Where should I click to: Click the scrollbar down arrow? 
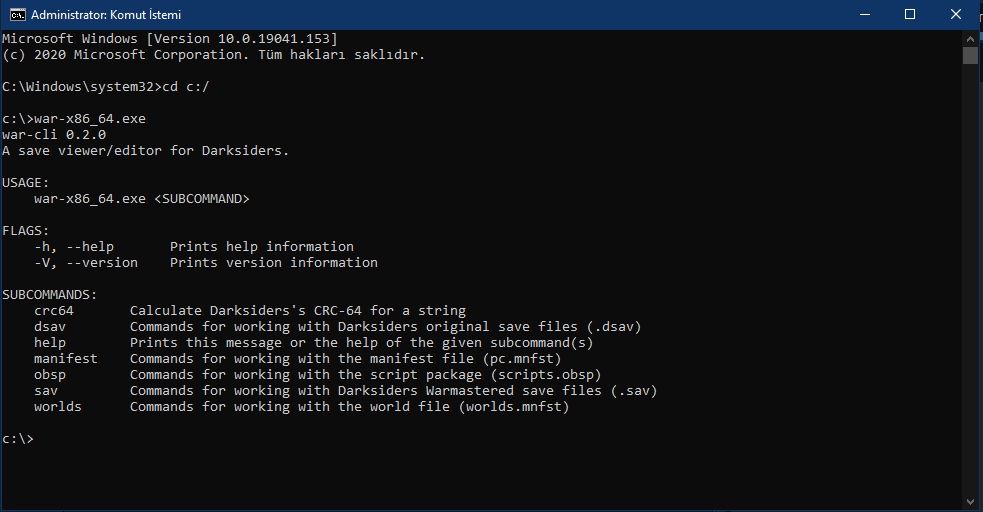tap(970, 502)
